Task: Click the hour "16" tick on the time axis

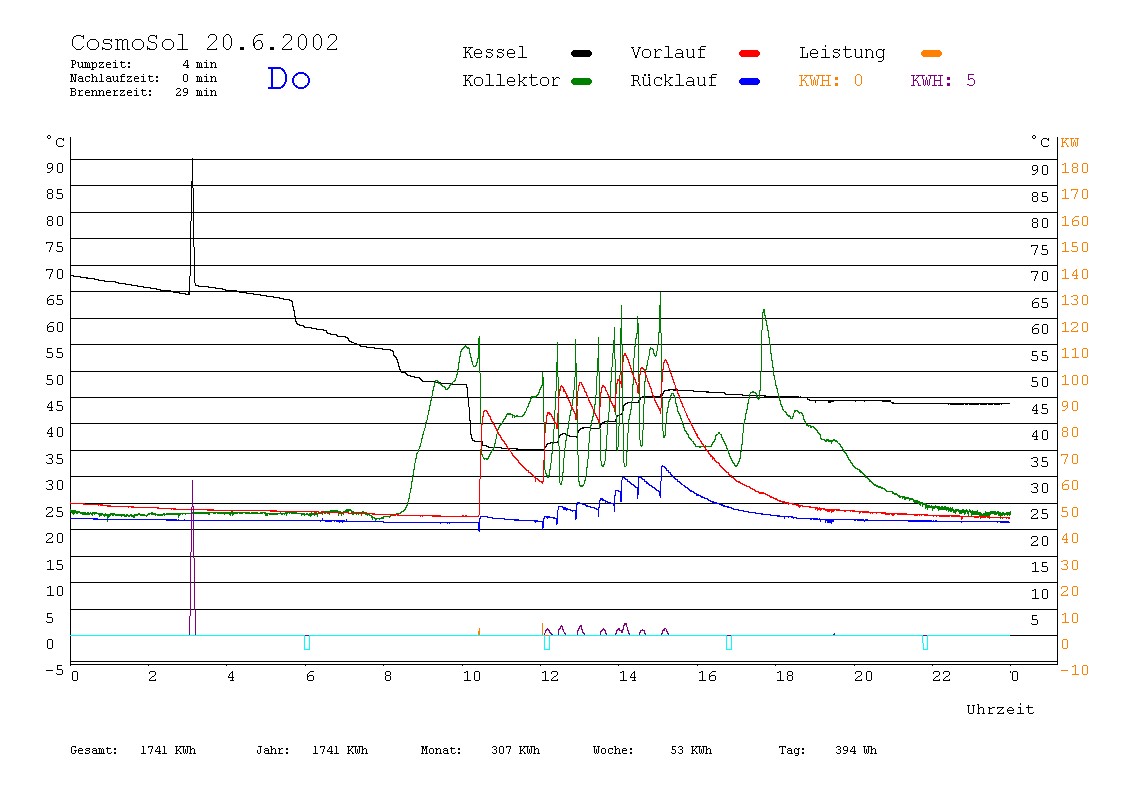Action: point(707,677)
